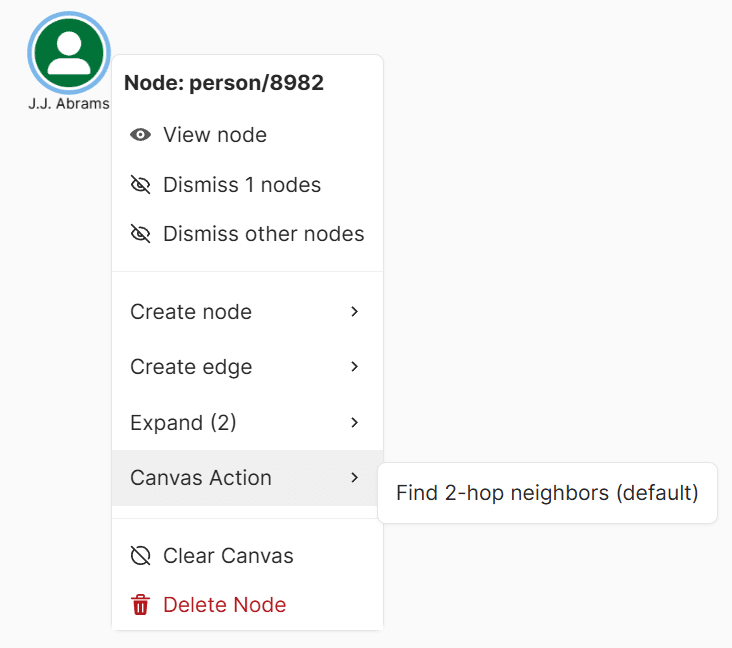Click the J.J. Abrams node label
The image size is (732, 648).
point(69,103)
